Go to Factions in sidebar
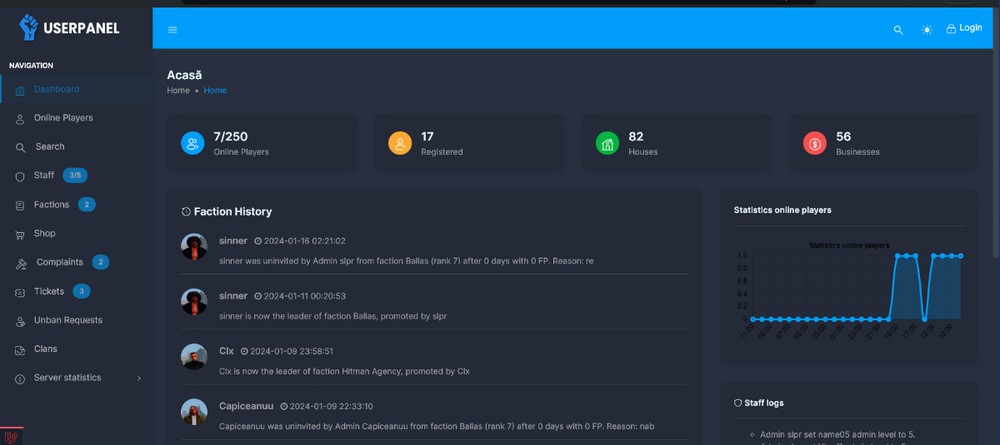Image resolution: width=1000 pixels, height=445 pixels. (x=51, y=205)
